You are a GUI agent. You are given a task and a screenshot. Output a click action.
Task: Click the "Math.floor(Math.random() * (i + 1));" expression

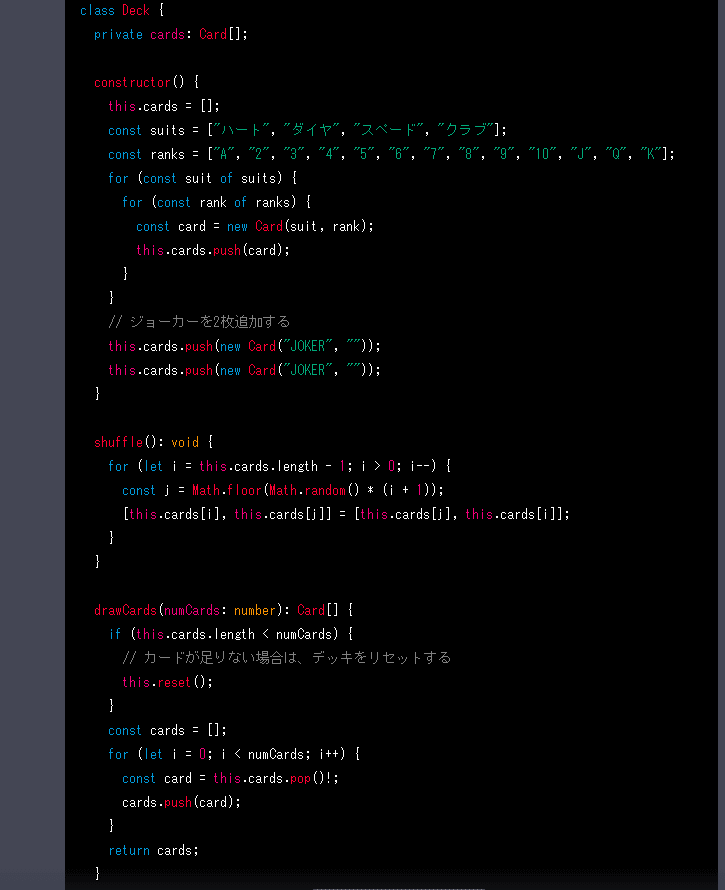[x=318, y=490]
